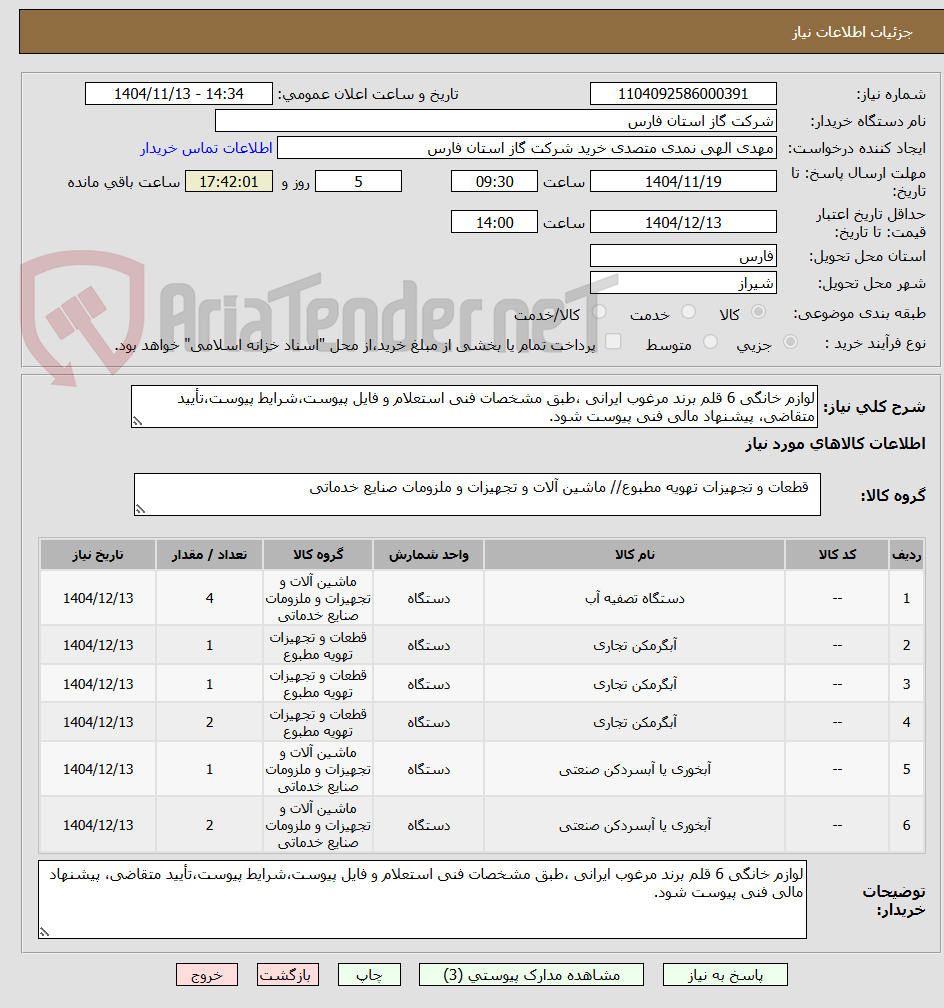944x1008 pixels.
Task: Click آبخوری یا آبسردکن صنعتی in row 5
Action: click(x=635, y=770)
